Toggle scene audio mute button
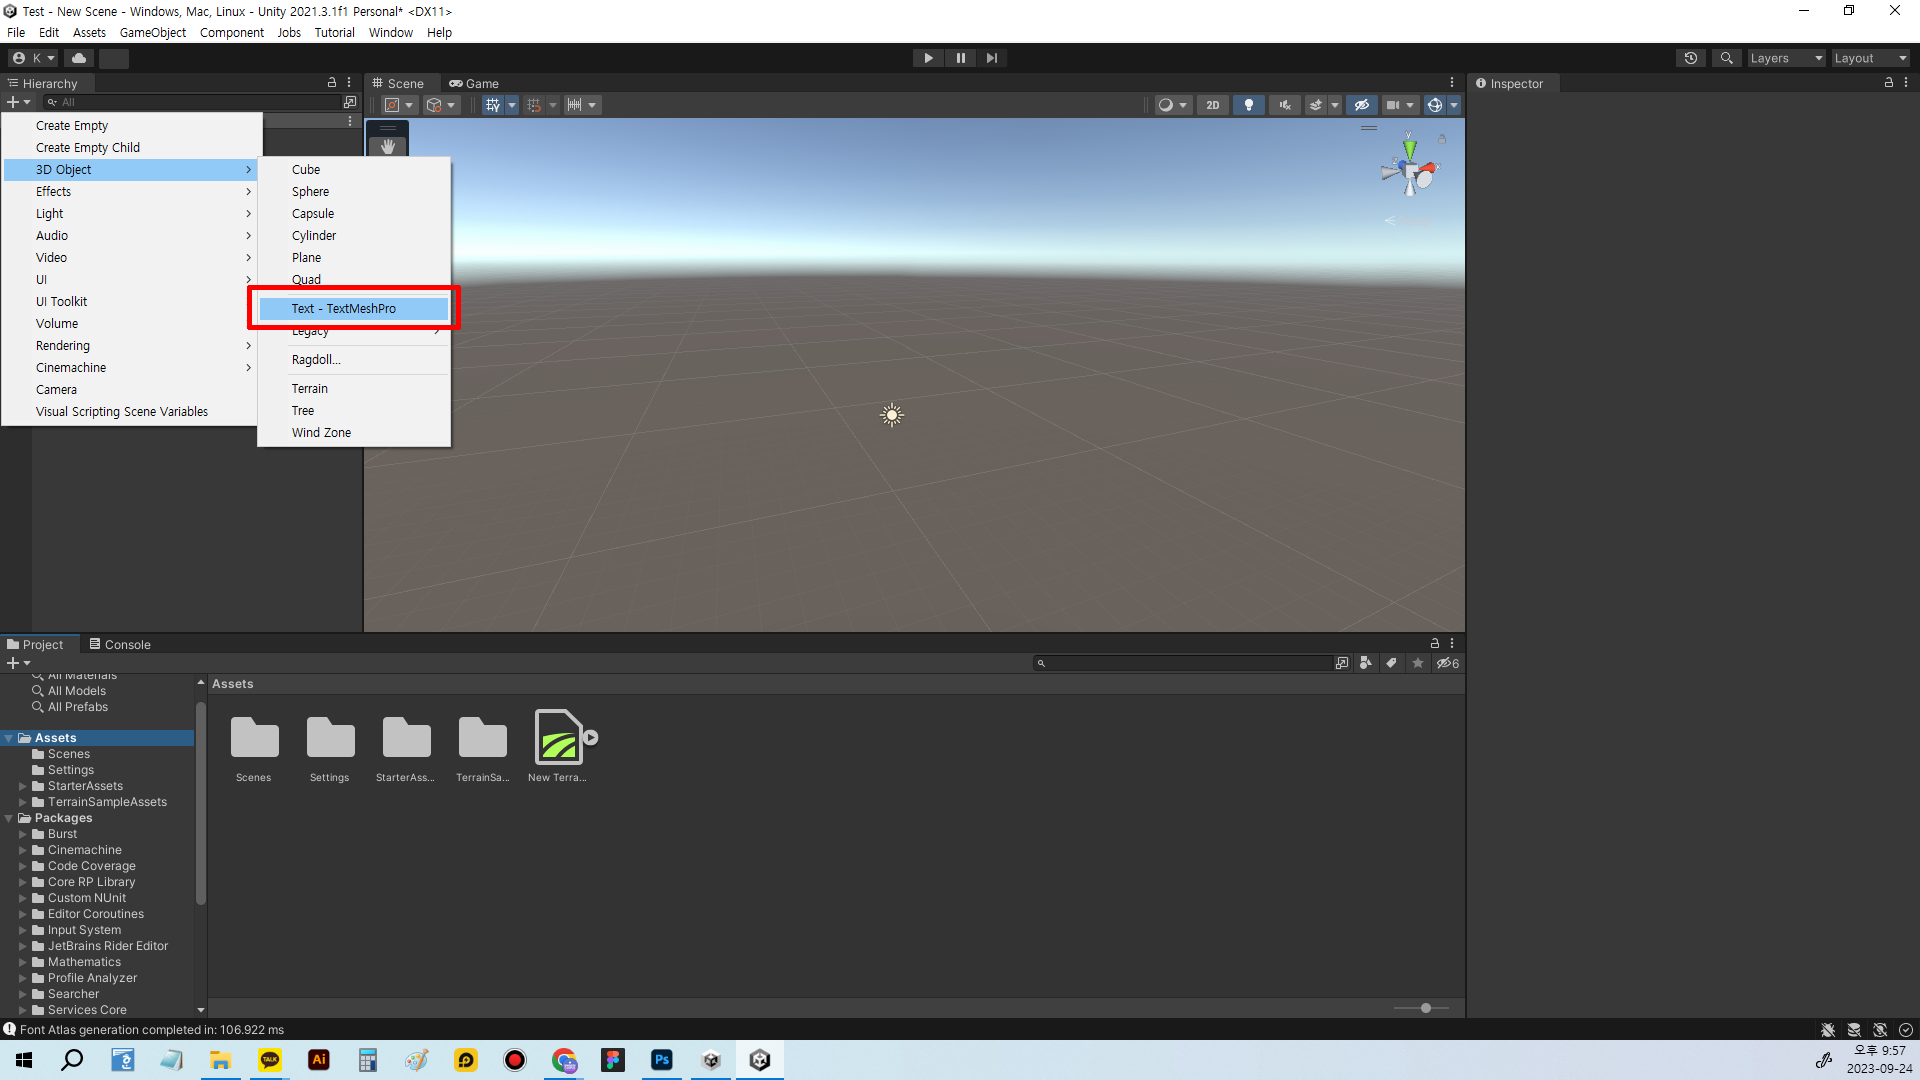 tap(1285, 105)
